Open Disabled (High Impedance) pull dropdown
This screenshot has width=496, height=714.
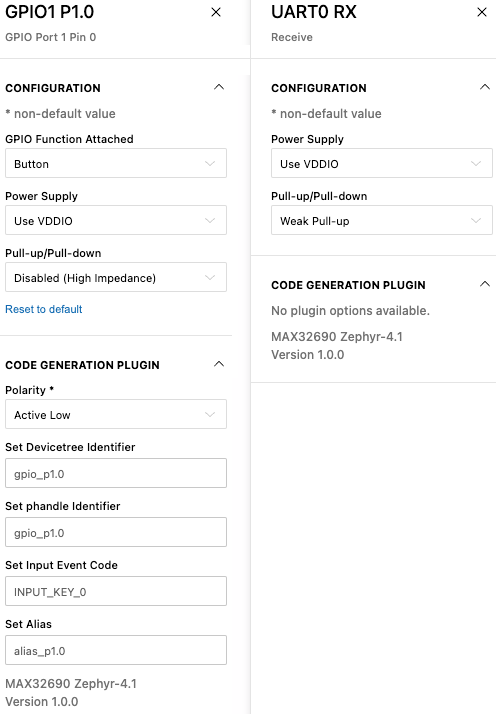click(x=116, y=277)
